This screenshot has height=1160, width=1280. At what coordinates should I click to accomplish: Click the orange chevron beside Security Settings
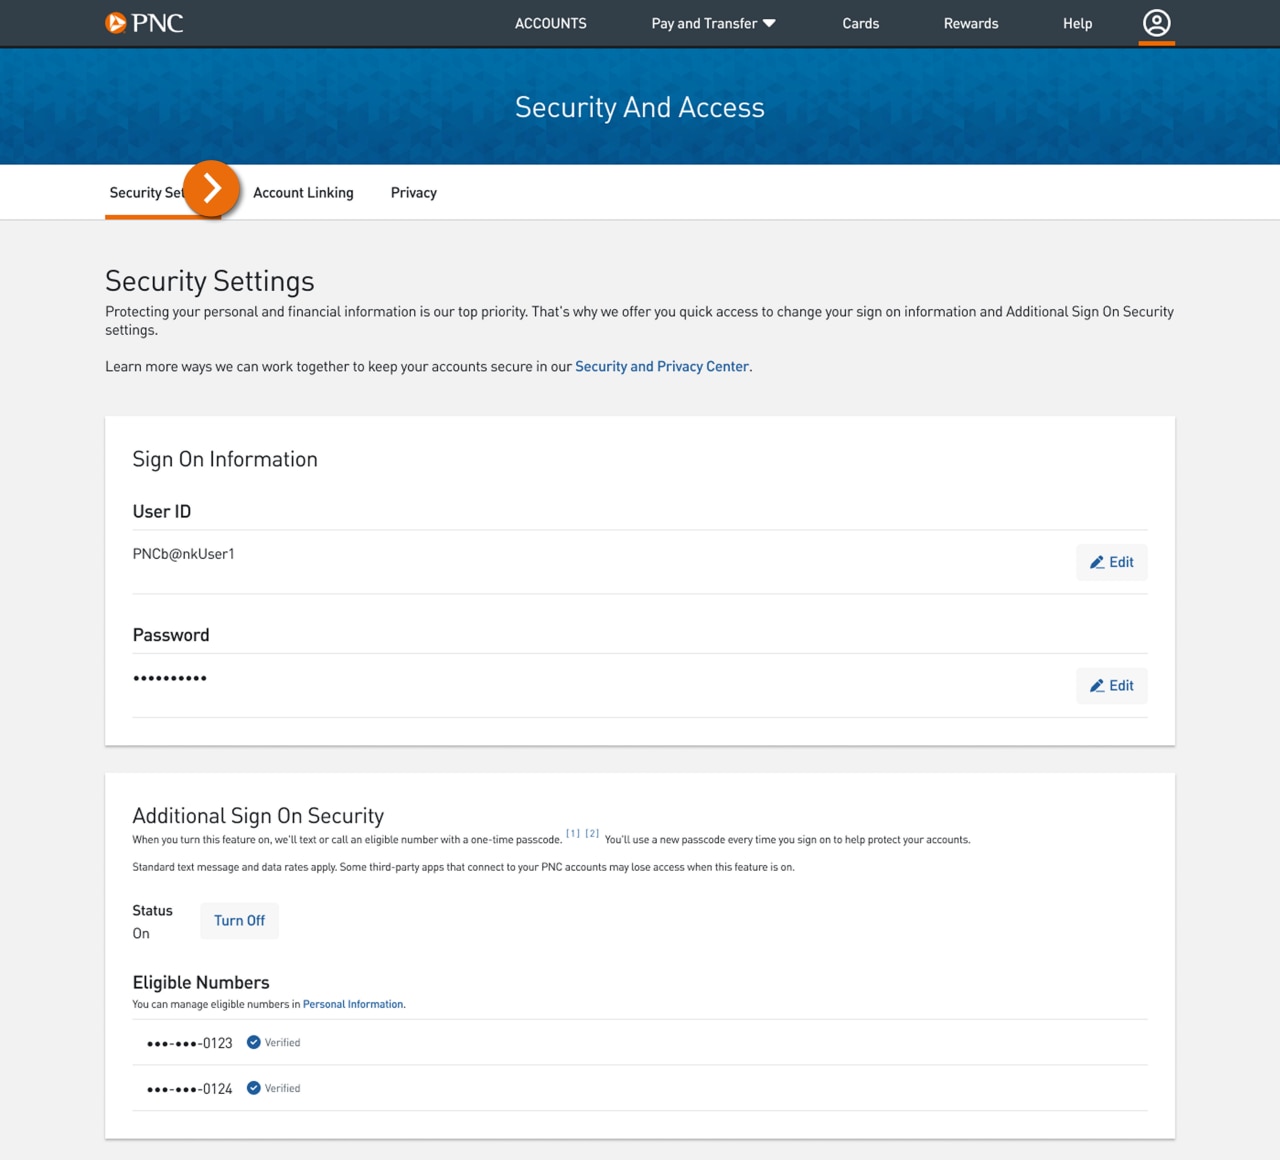(x=210, y=188)
